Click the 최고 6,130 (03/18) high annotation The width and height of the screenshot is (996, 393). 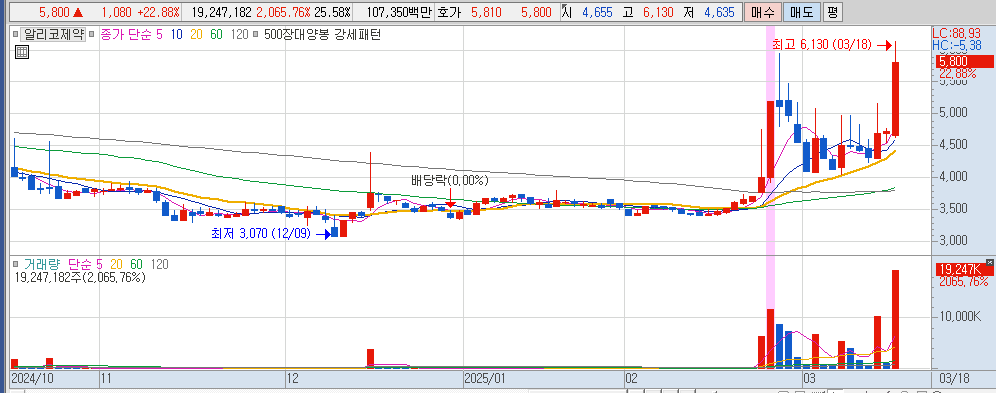[823, 45]
